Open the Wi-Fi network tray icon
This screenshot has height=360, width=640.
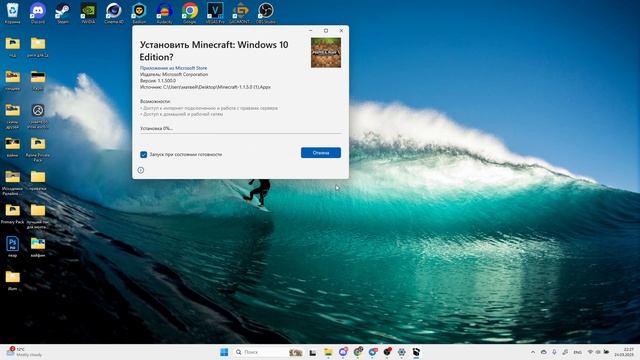pos(590,352)
